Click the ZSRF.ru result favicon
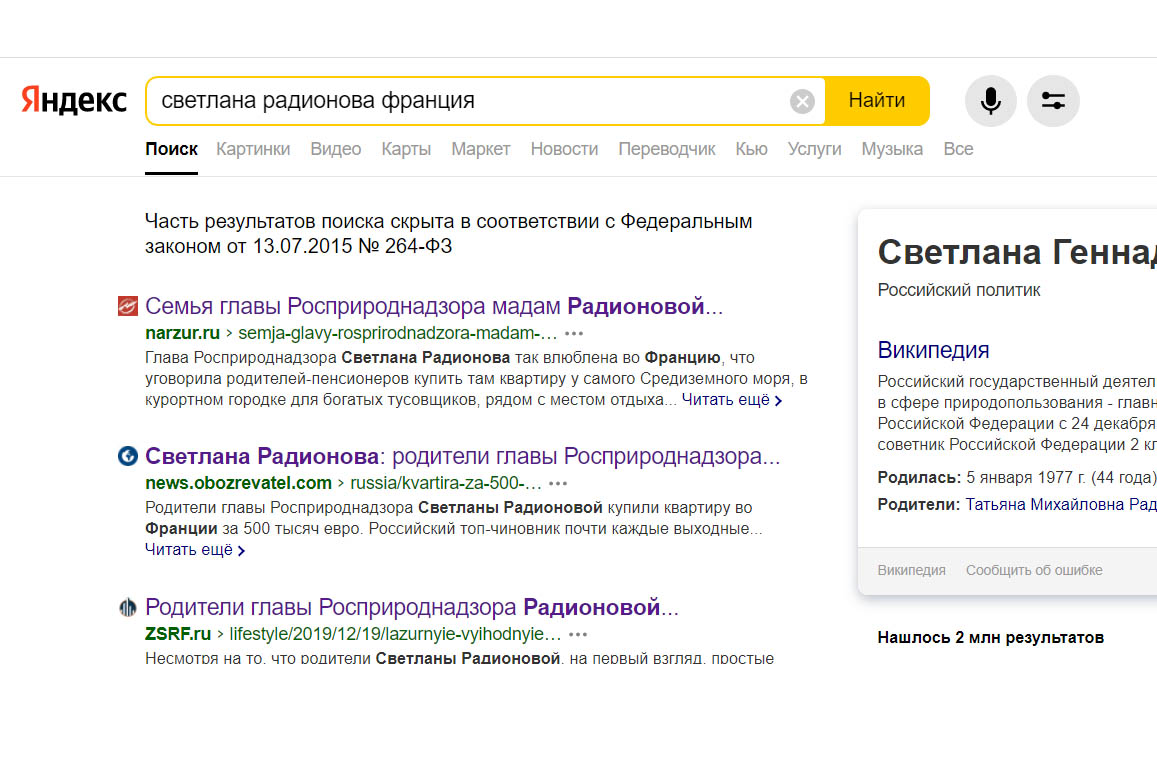The width and height of the screenshot is (1157, 771). click(128, 607)
